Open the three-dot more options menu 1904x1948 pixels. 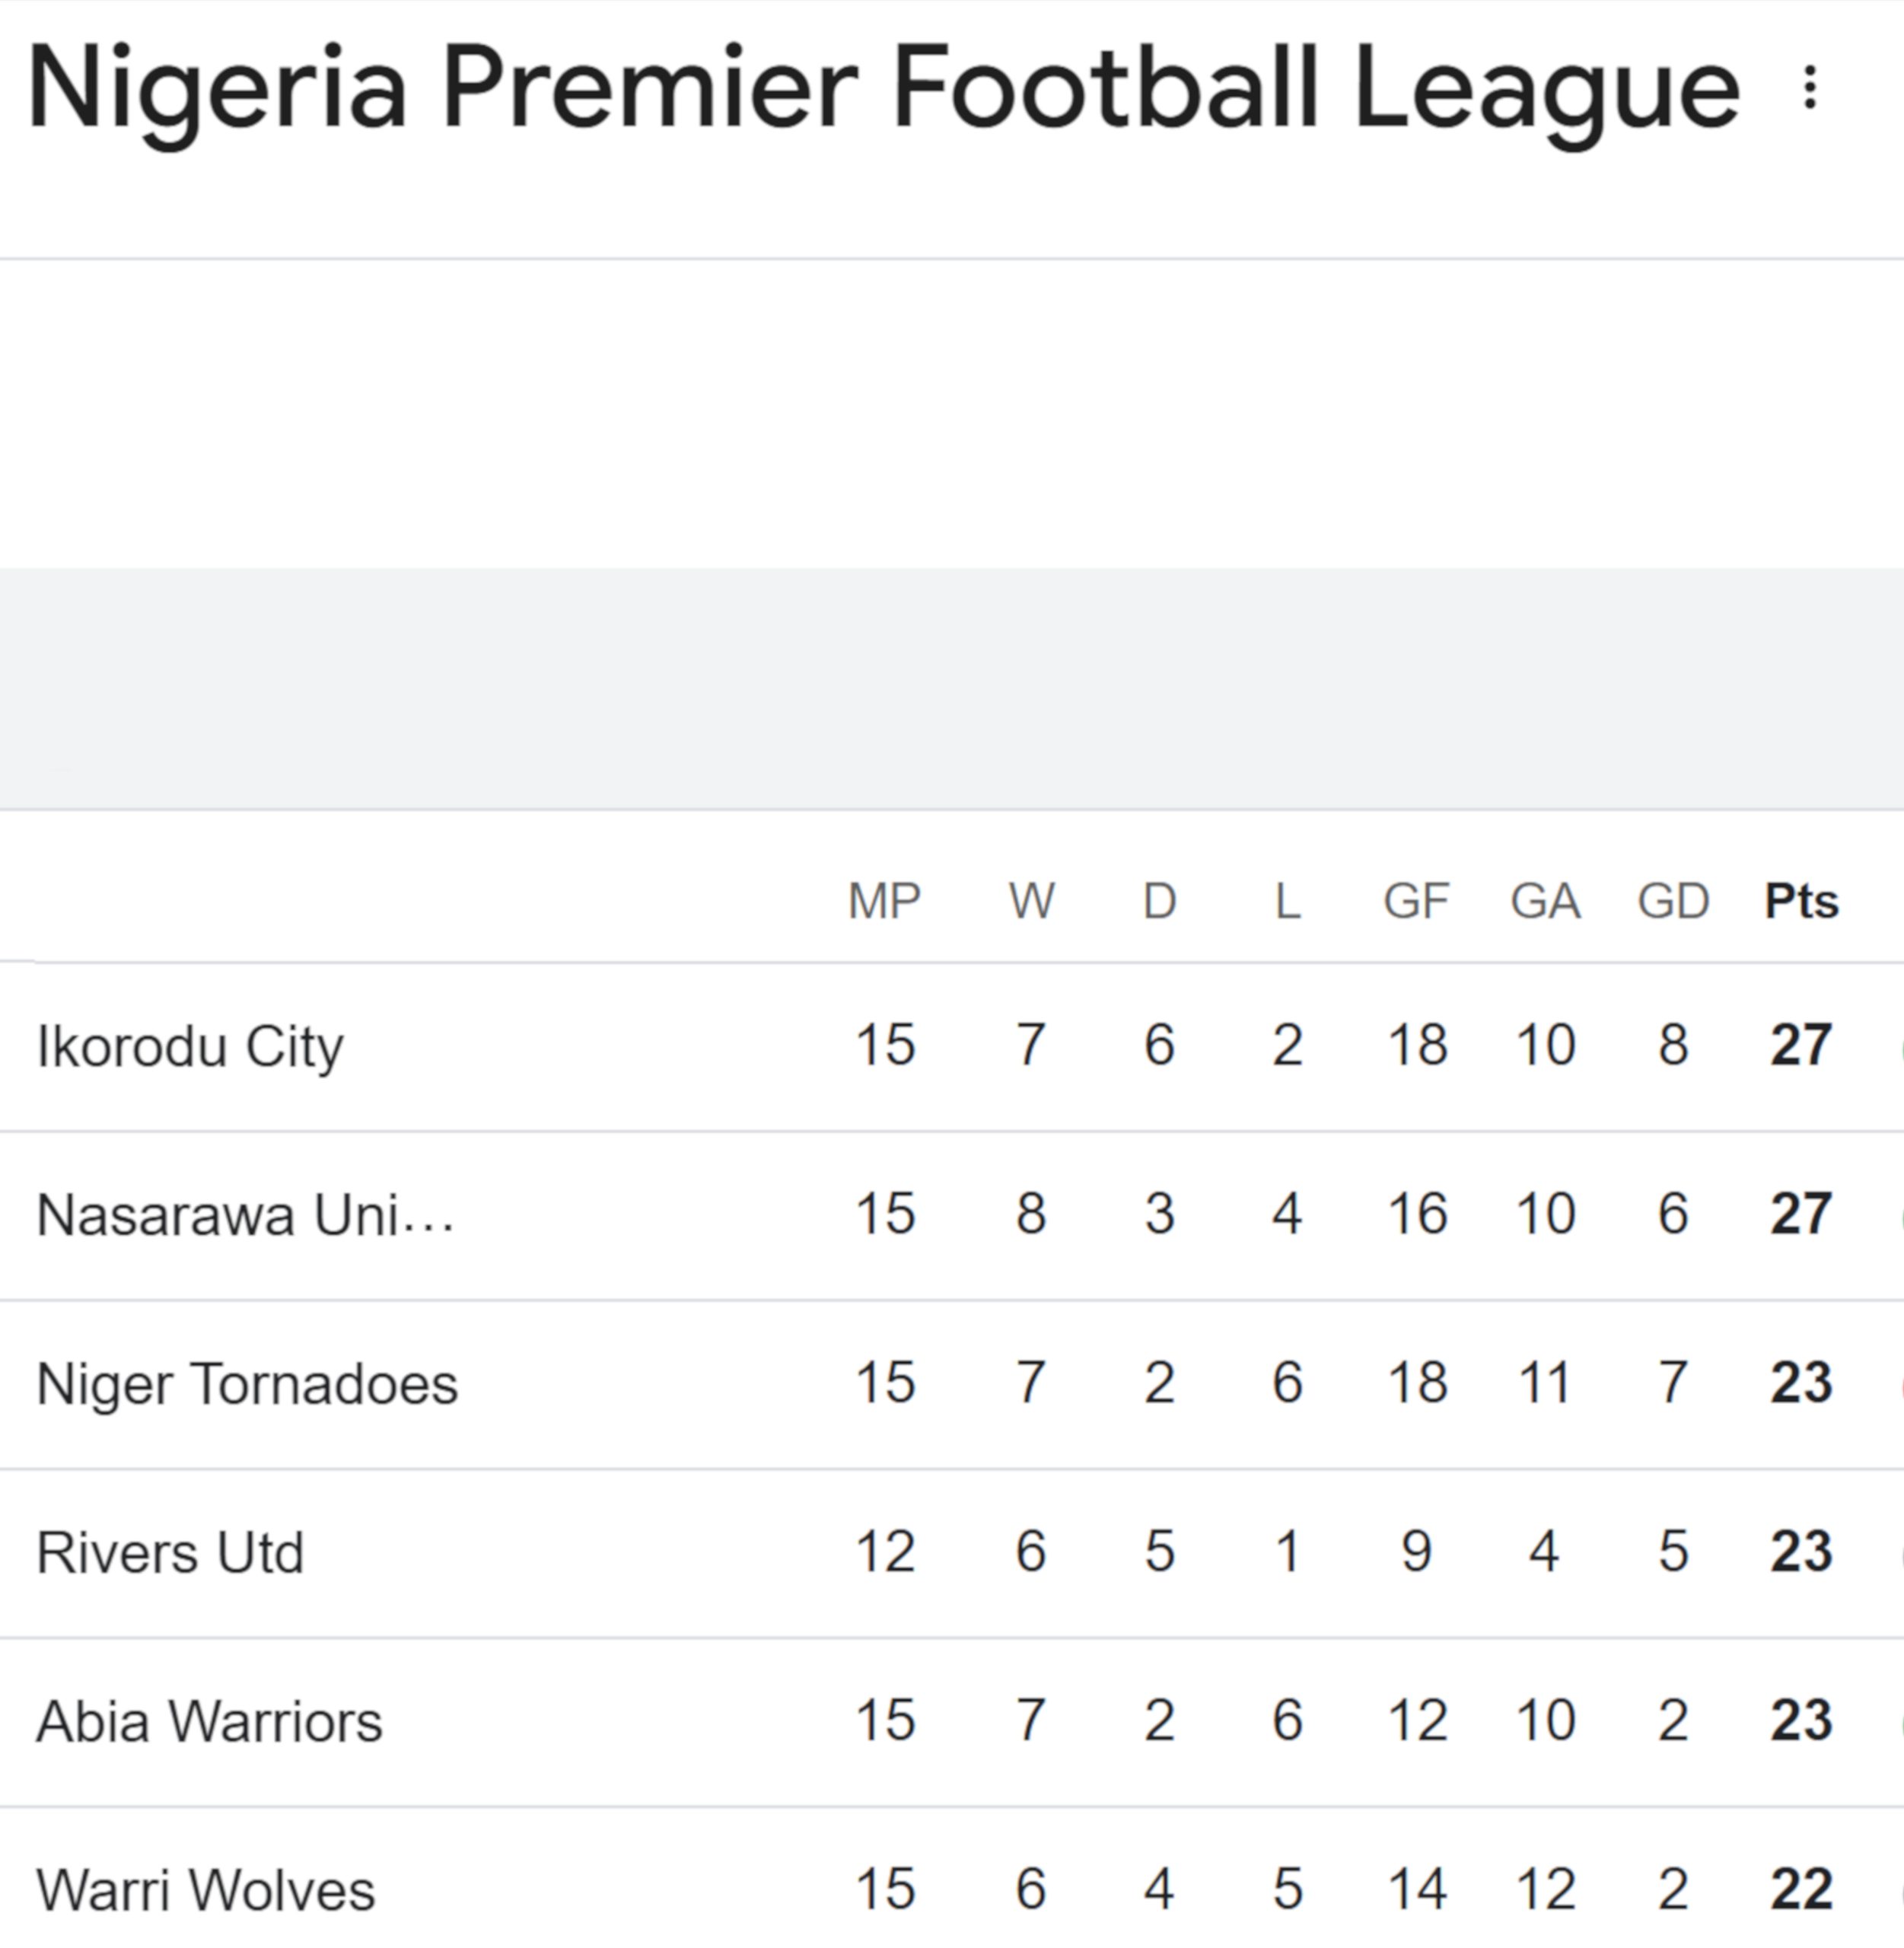pyautogui.click(x=1809, y=88)
